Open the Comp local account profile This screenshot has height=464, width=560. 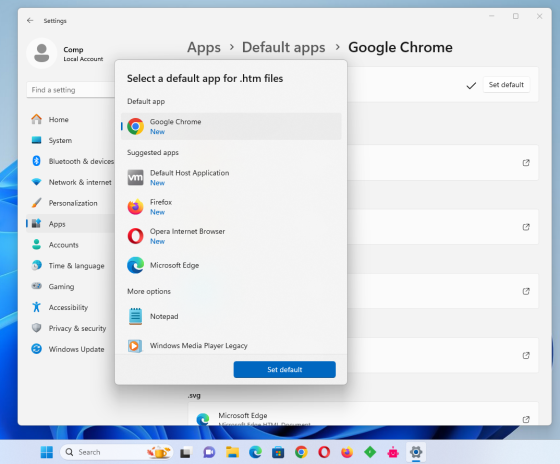click(x=66, y=54)
